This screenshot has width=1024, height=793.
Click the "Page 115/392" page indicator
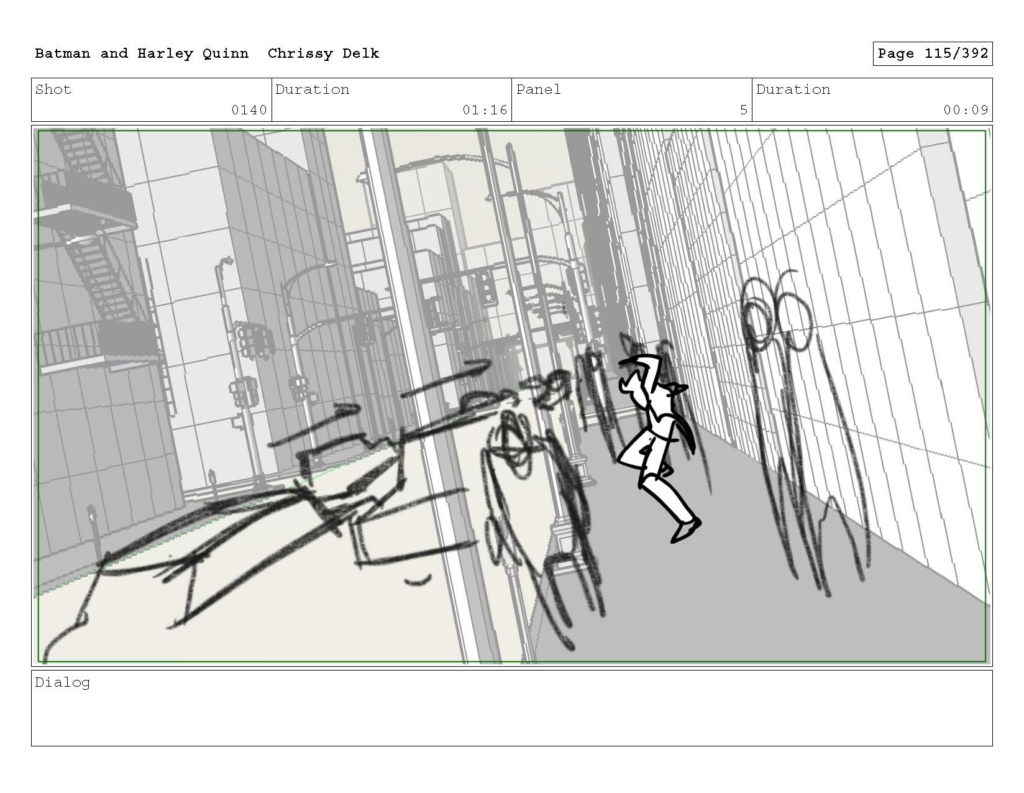pyautogui.click(x=933, y=54)
